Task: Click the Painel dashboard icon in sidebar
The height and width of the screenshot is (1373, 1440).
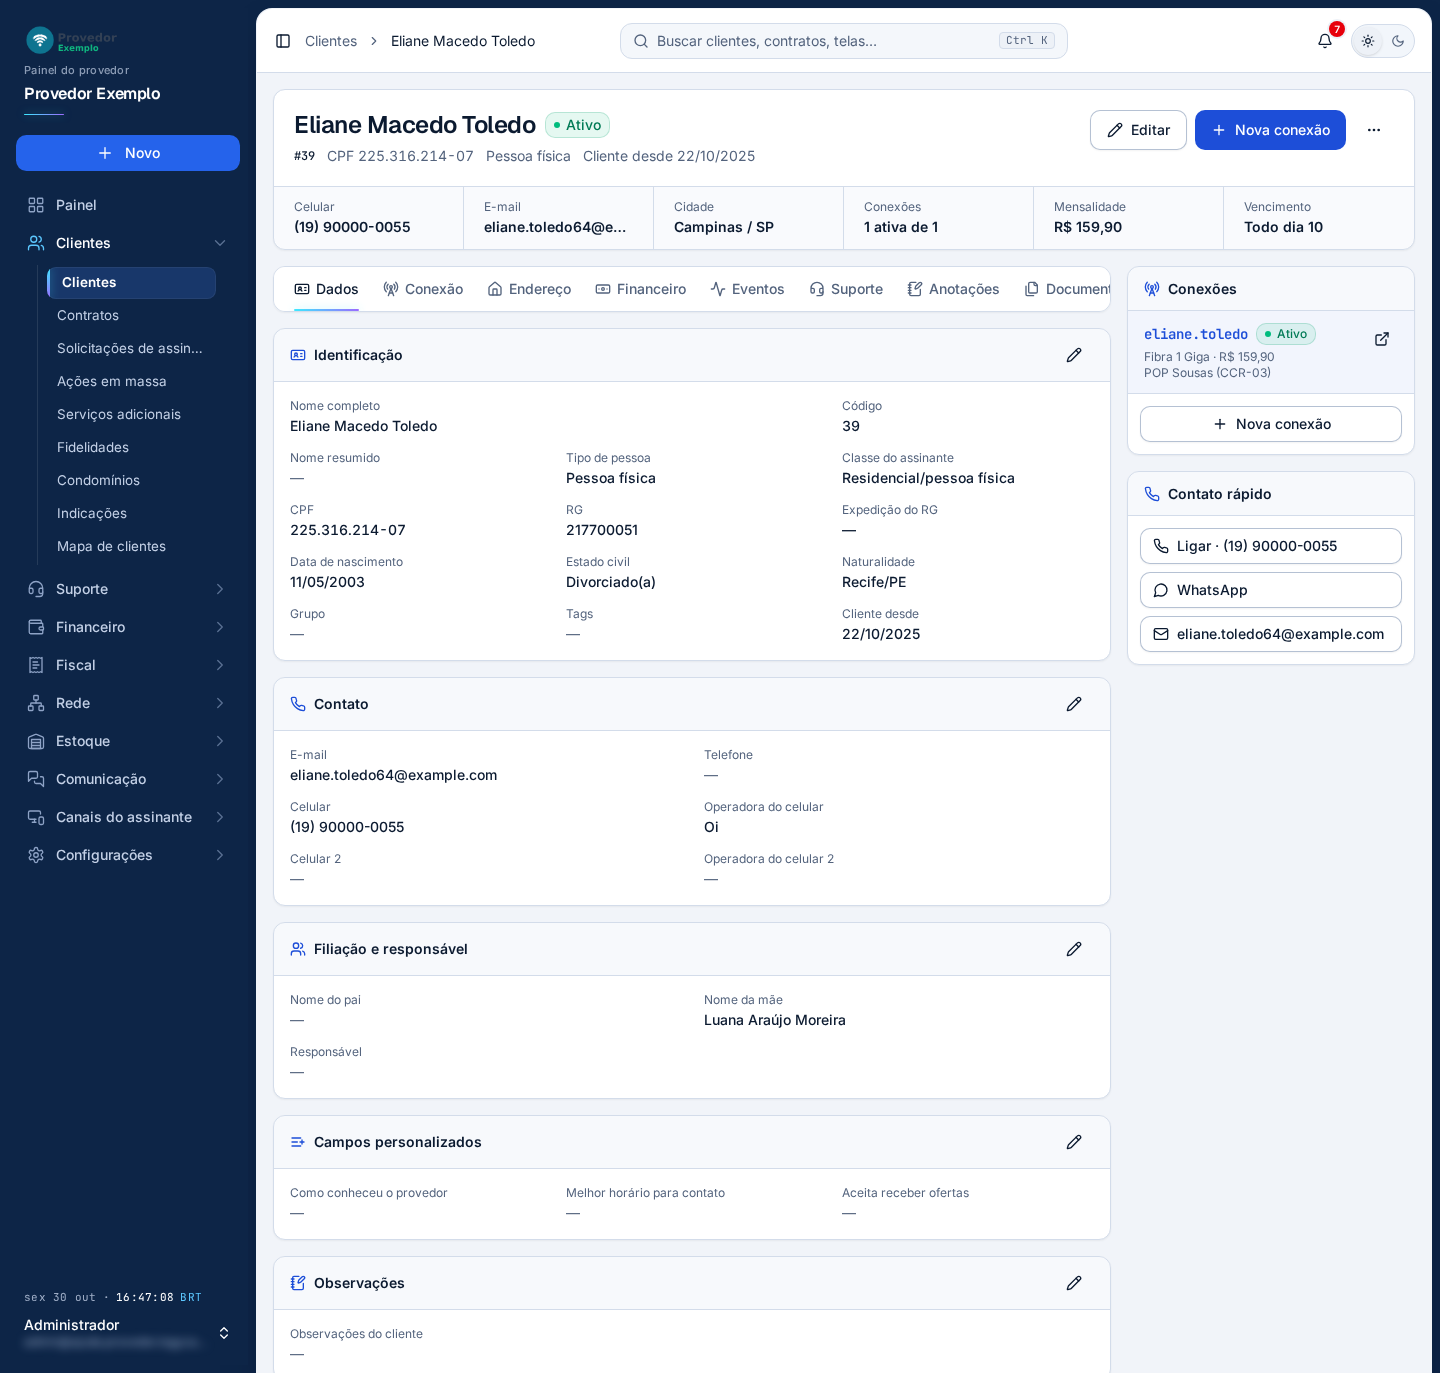Action: [36, 205]
